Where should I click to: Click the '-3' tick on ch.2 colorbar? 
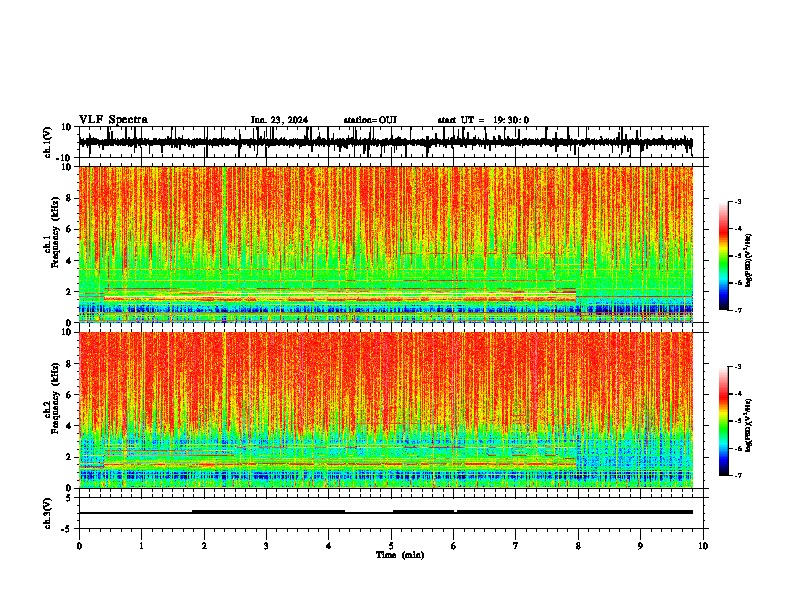[737, 367]
